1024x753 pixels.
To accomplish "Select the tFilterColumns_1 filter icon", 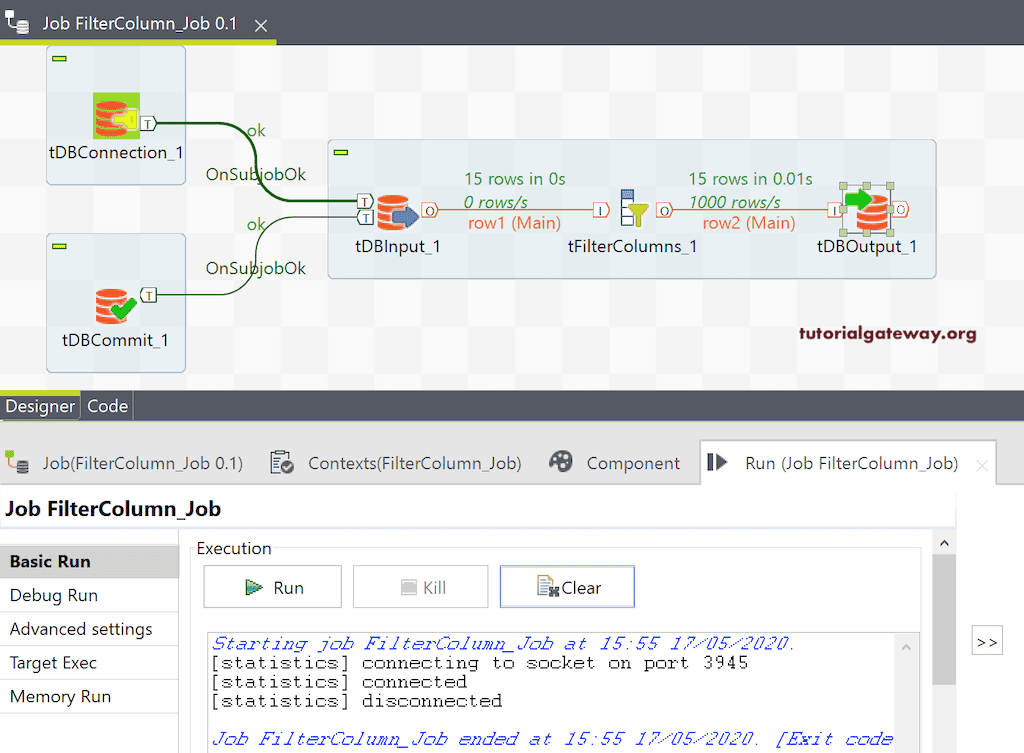I will [x=632, y=210].
